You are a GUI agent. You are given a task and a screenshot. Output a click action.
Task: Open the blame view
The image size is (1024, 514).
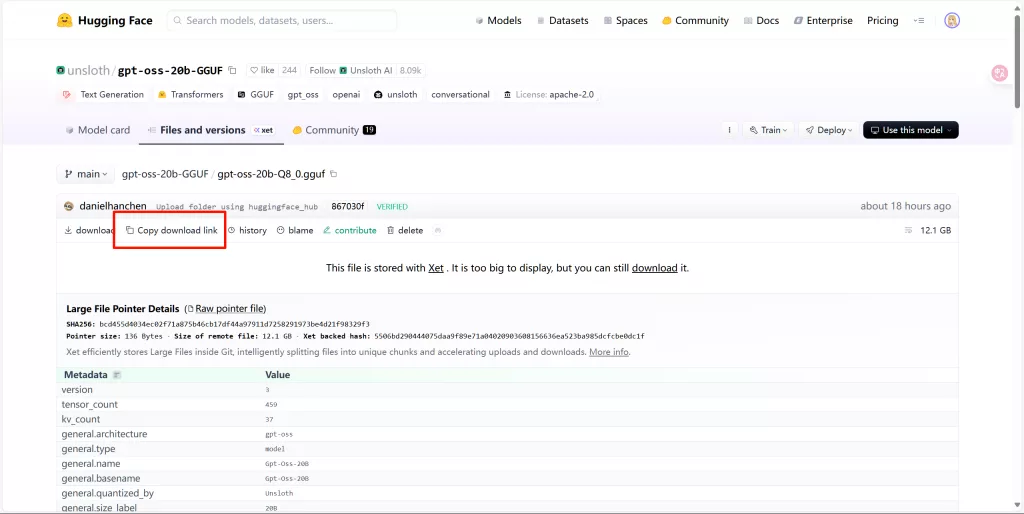(295, 231)
